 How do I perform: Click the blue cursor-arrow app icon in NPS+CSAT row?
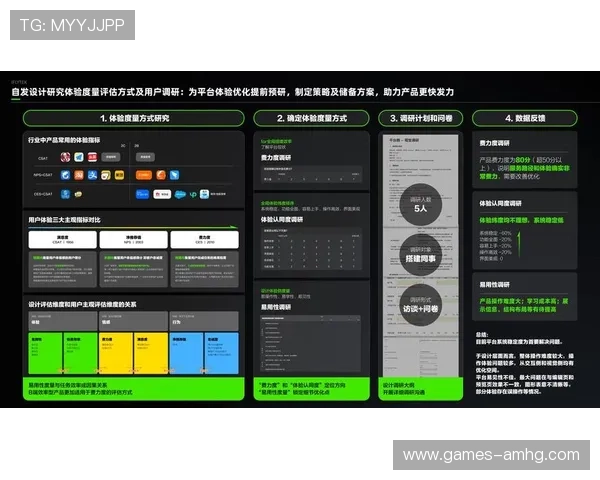(174, 175)
